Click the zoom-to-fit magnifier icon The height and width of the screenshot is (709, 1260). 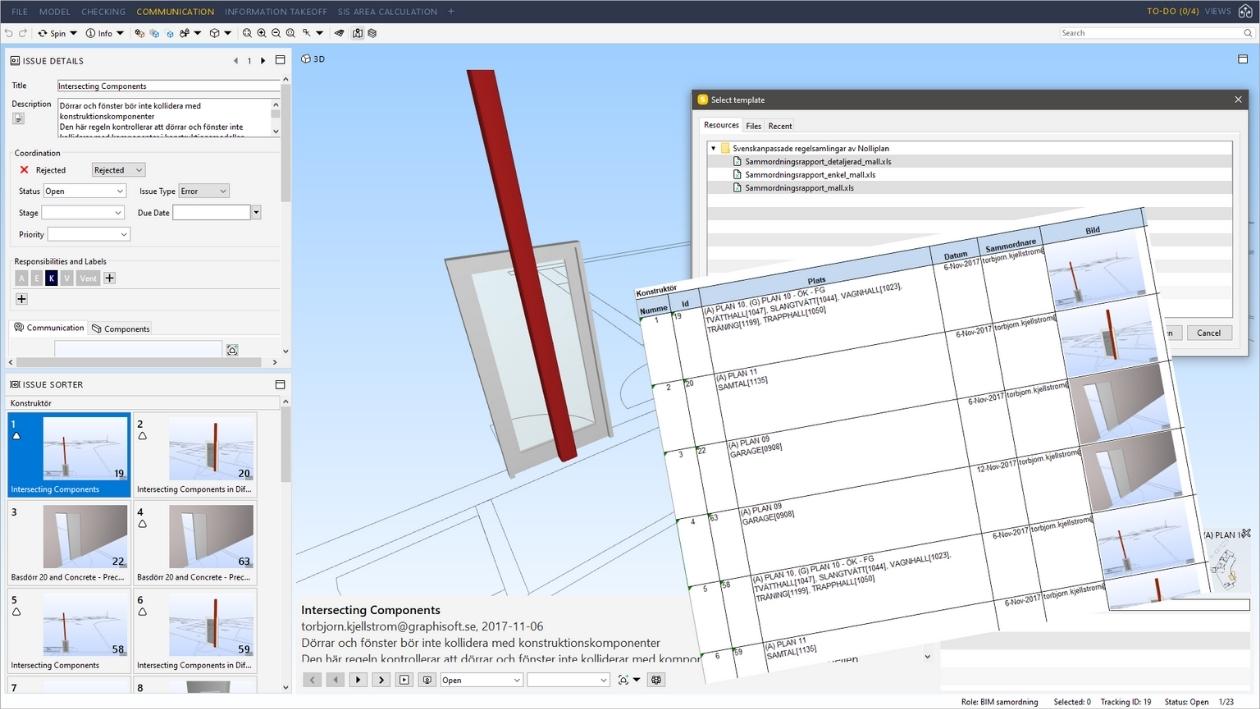[247, 33]
